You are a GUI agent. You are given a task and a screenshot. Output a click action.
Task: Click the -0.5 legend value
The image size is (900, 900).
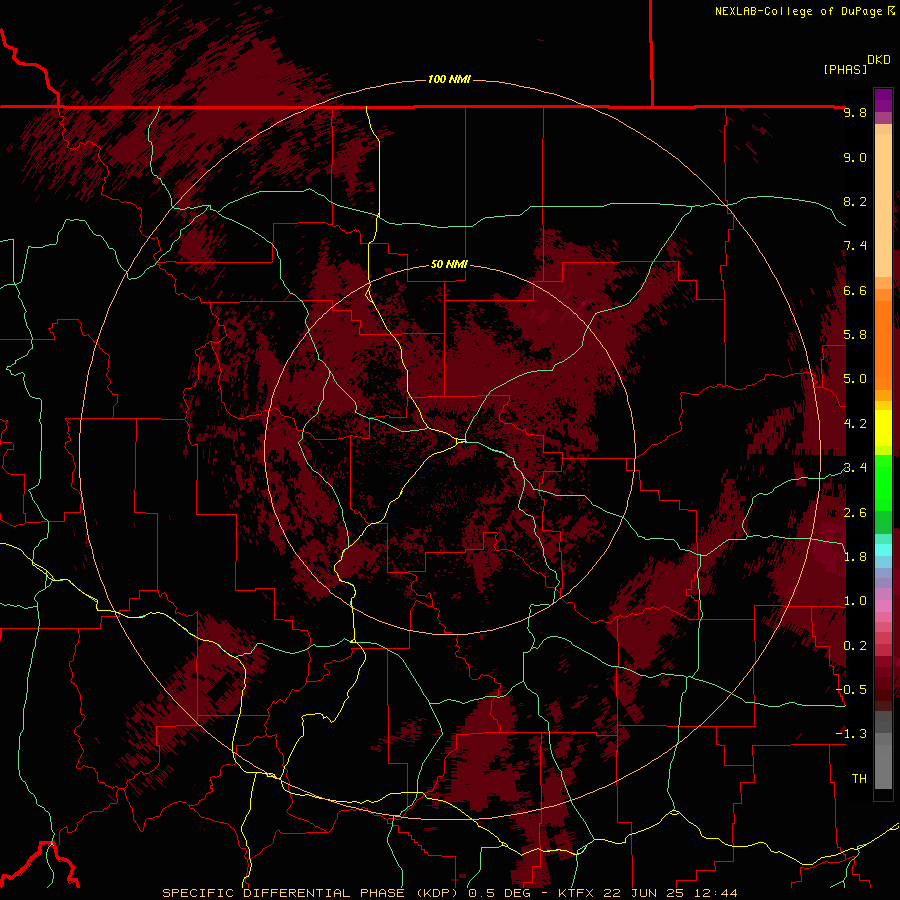851,690
